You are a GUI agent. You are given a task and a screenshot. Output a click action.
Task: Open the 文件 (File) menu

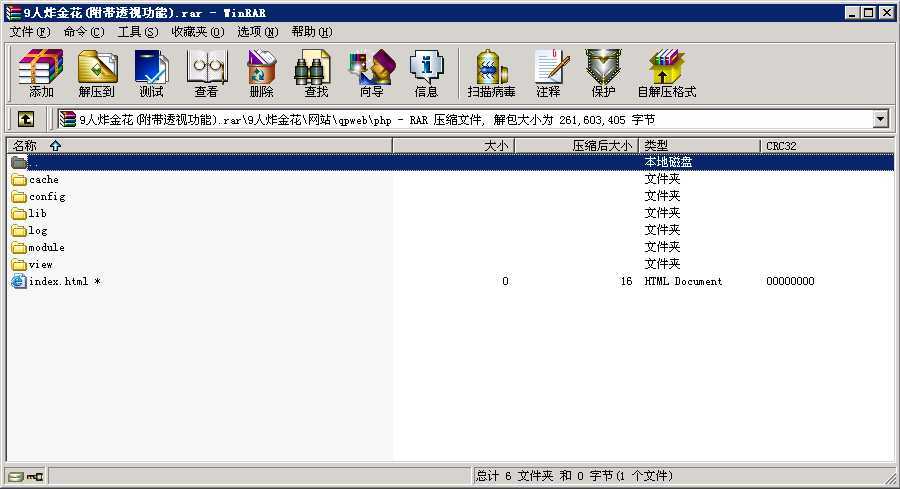[29, 31]
